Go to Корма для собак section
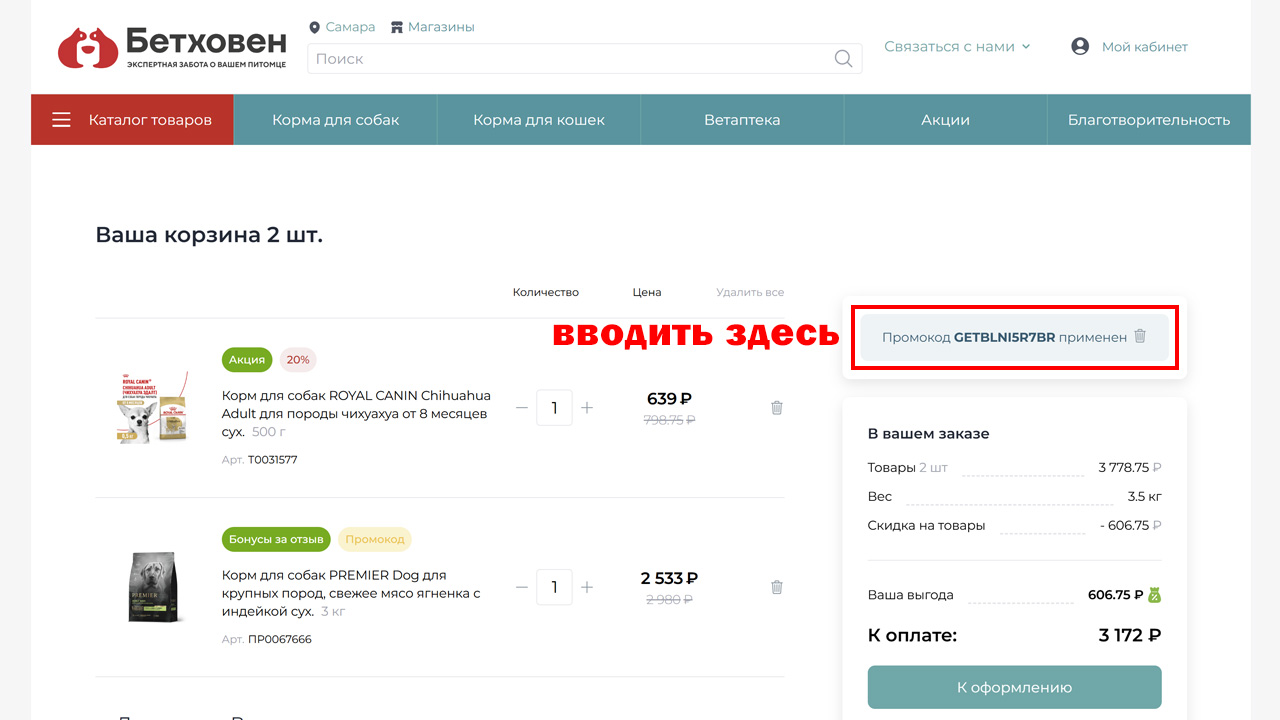1280x720 pixels. coord(336,120)
